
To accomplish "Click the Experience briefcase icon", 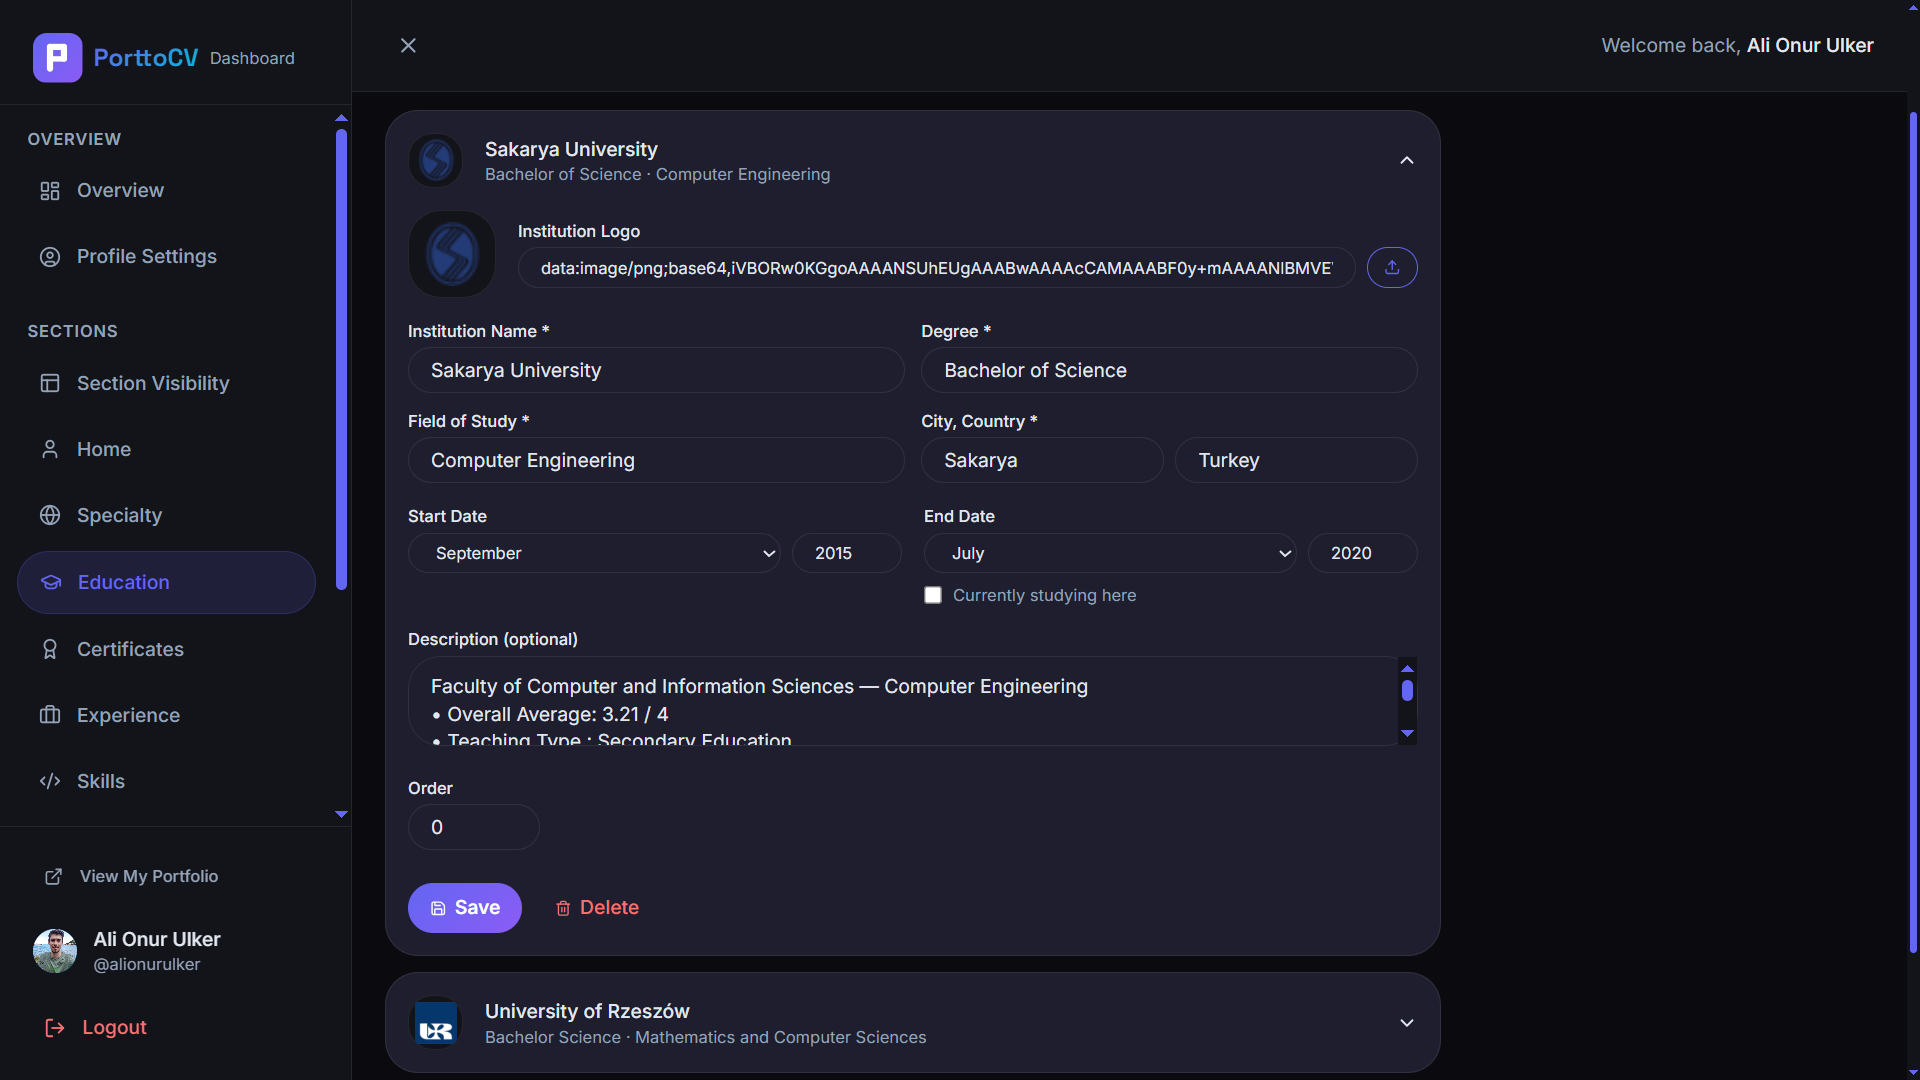I will pyautogui.click(x=50, y=715).
